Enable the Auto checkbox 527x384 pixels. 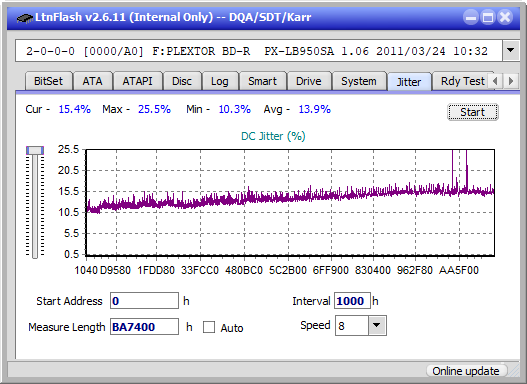(x=209, y=327)
